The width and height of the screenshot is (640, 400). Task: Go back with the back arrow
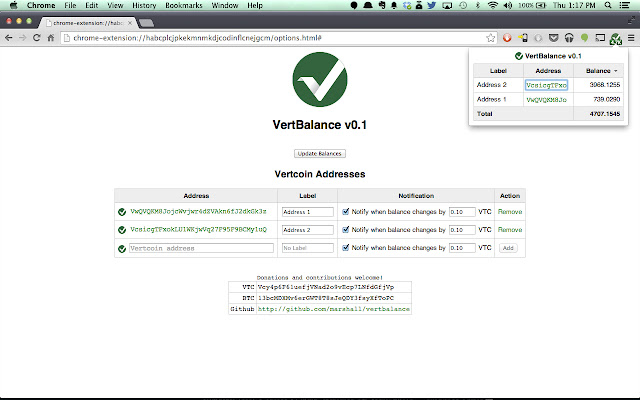click(9, 38)
